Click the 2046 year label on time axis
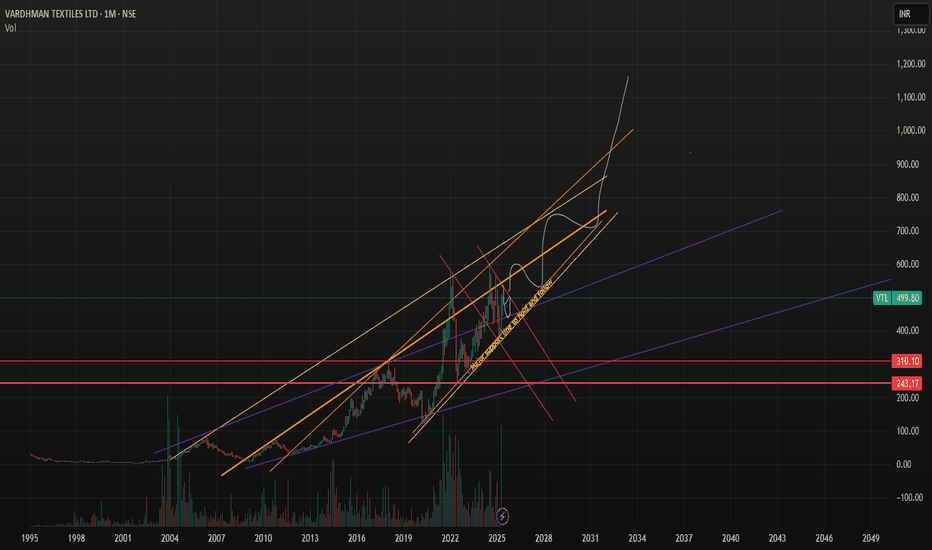The height and width of the screenshot is (550, 932). click(824, 538)
